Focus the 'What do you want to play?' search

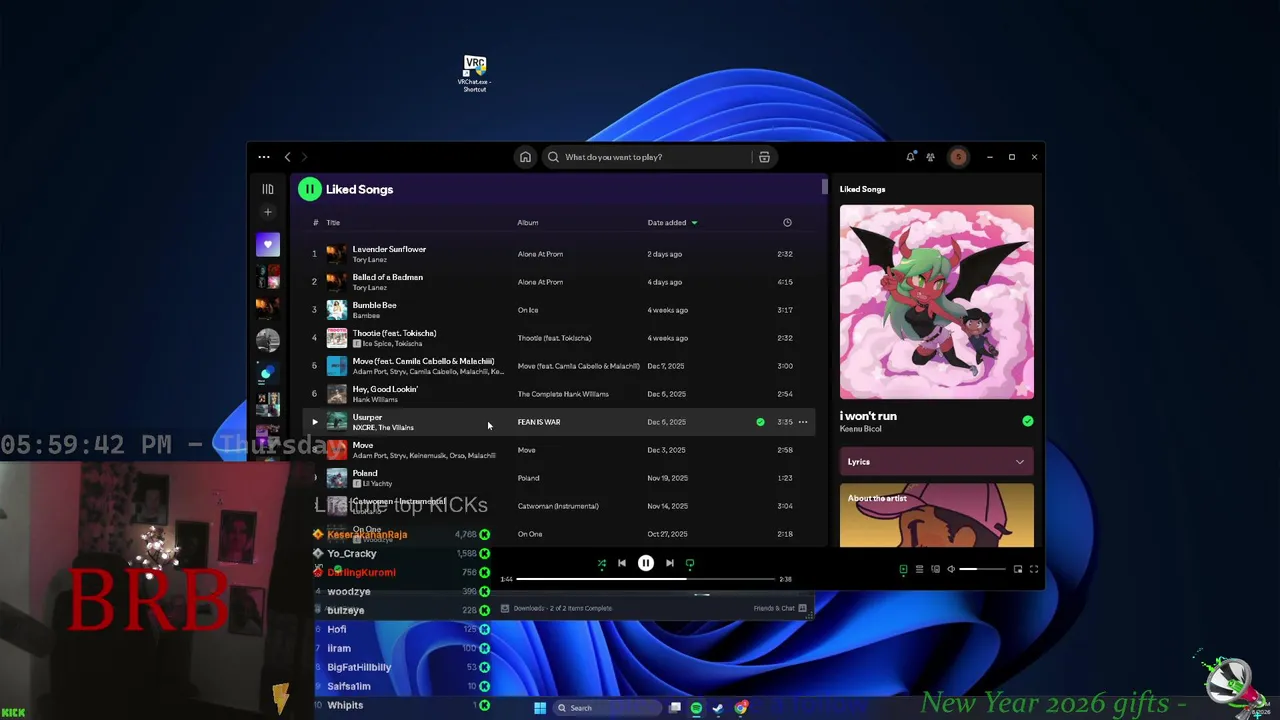click(x=650, y=157)
